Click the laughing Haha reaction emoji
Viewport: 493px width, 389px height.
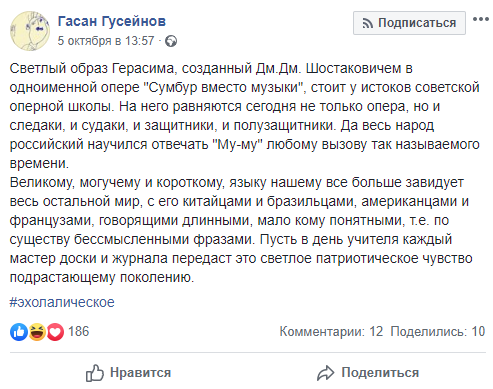click(x=37, y=332)
